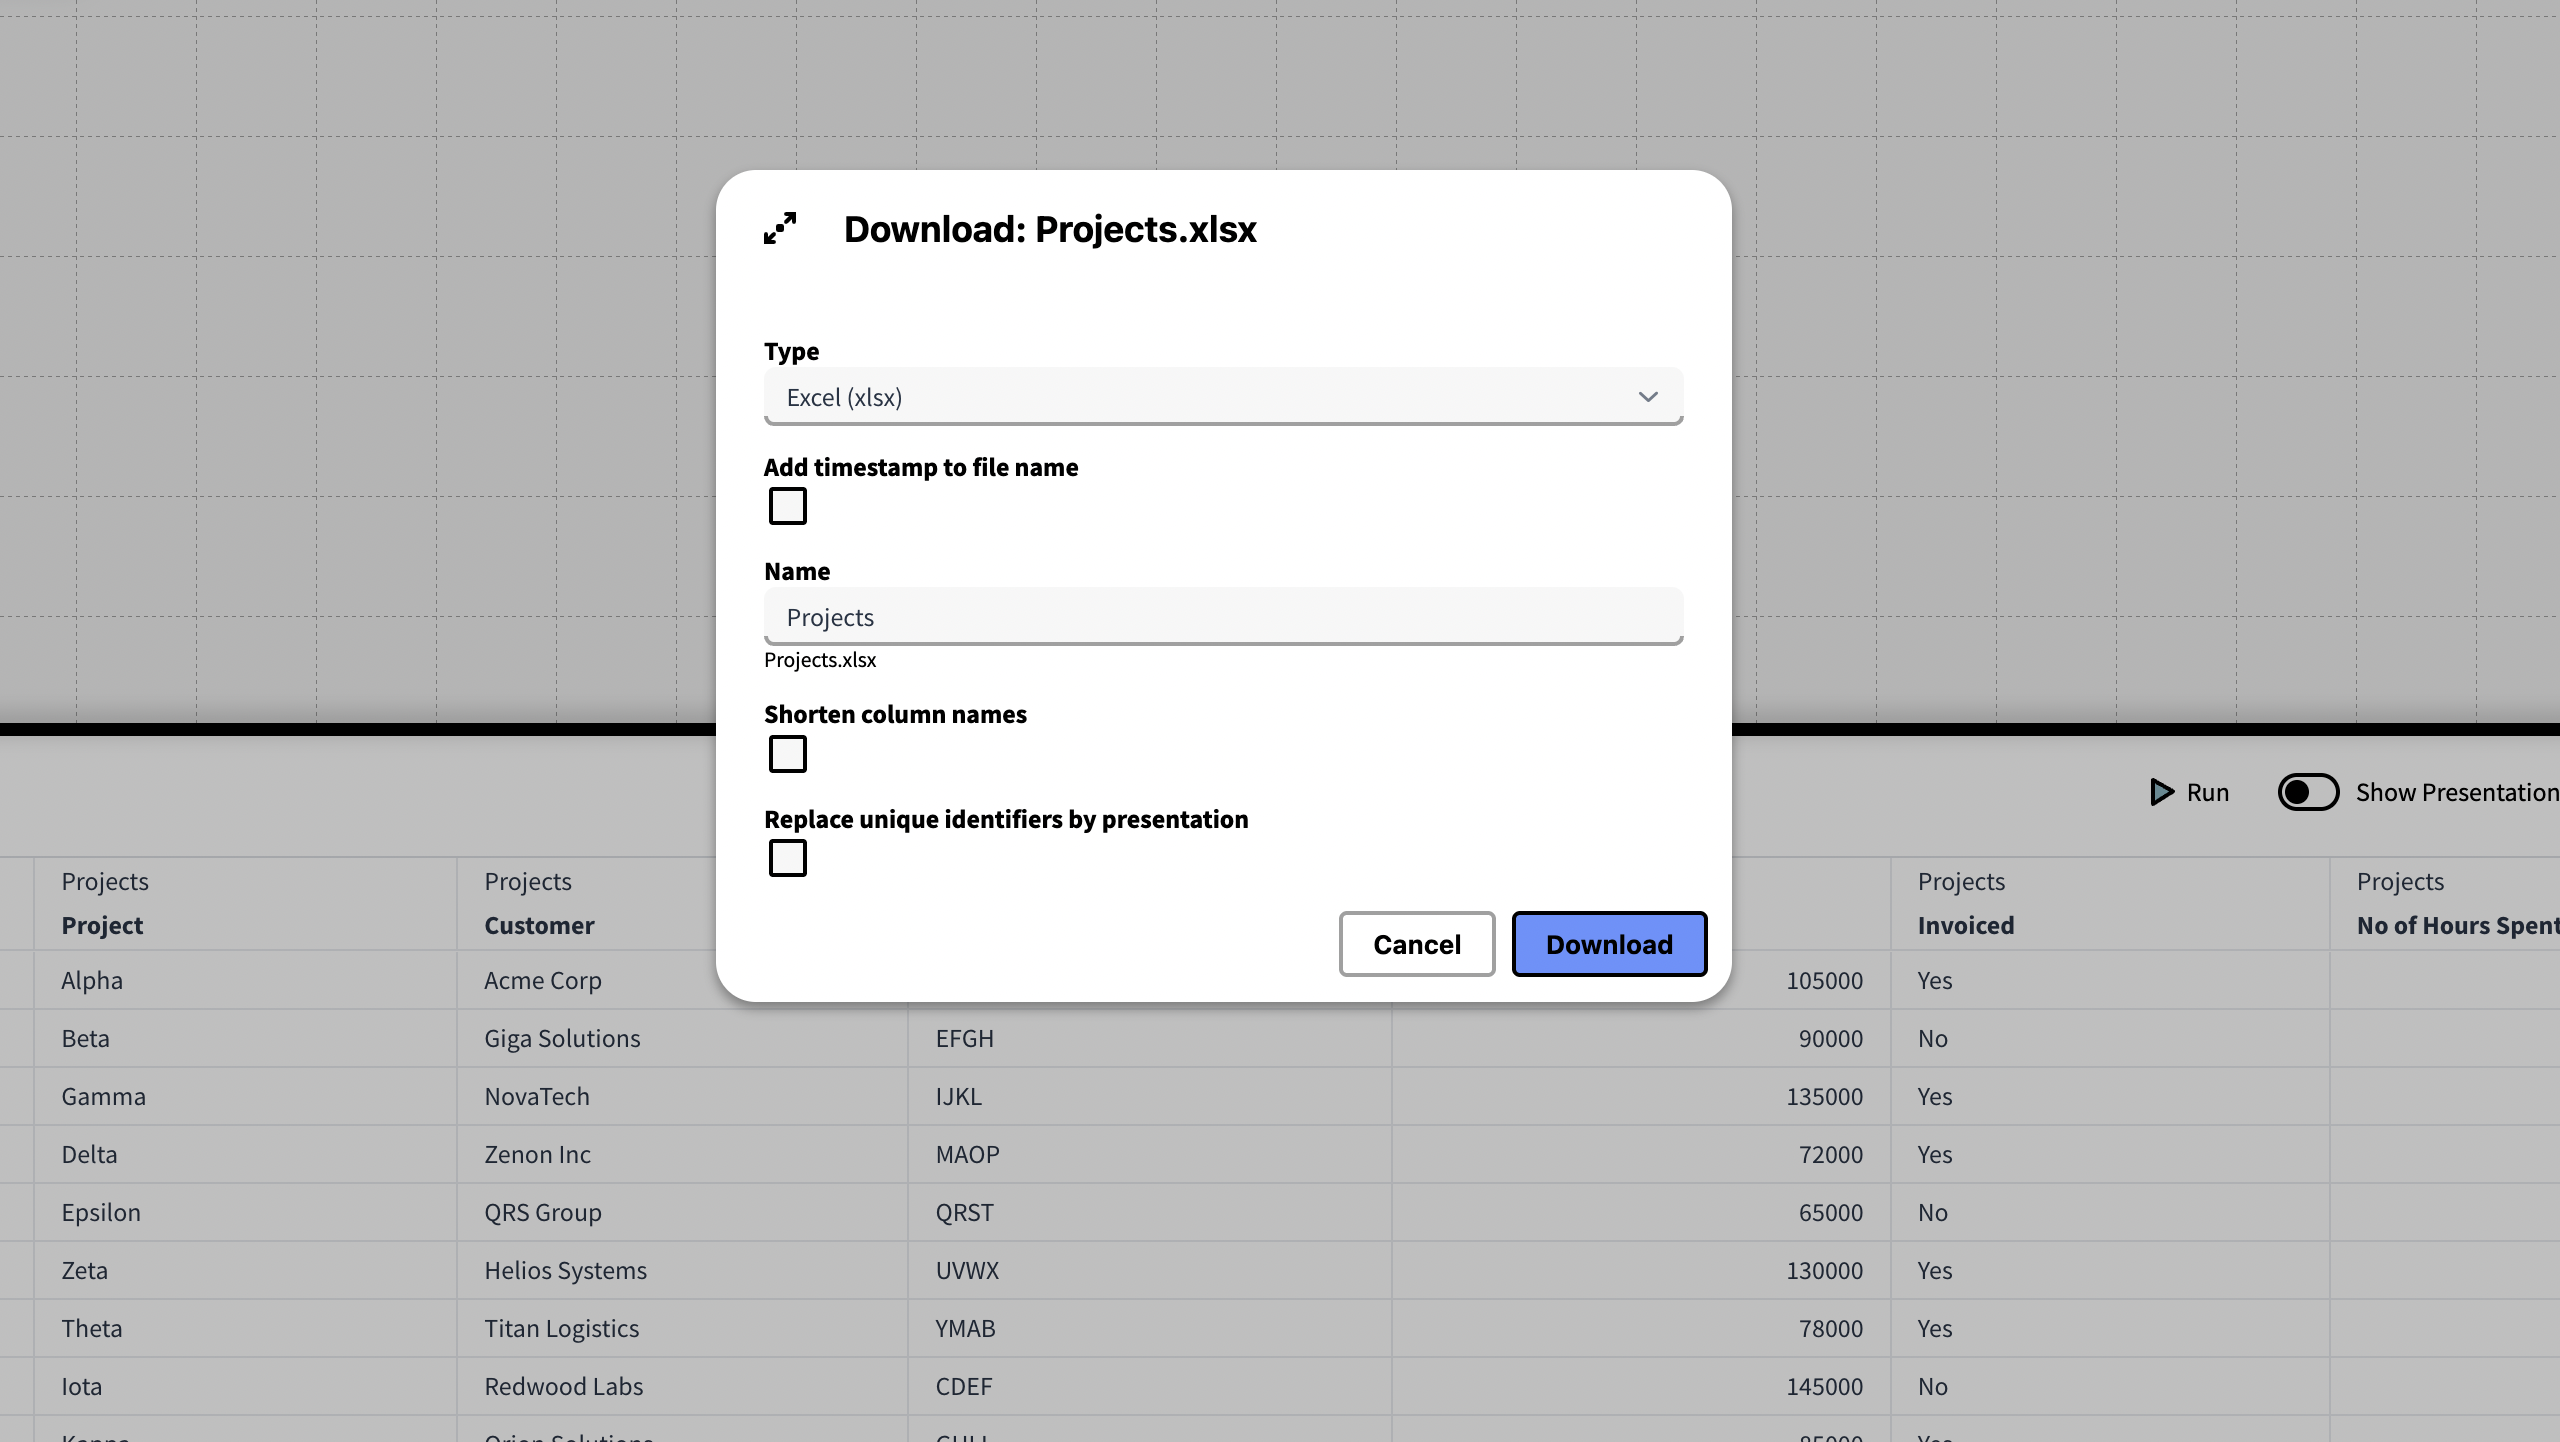Click the Run play icon
The height and width of the screenshot is (1442, 2560).
pyautogui.click(x=2162, y=792)
